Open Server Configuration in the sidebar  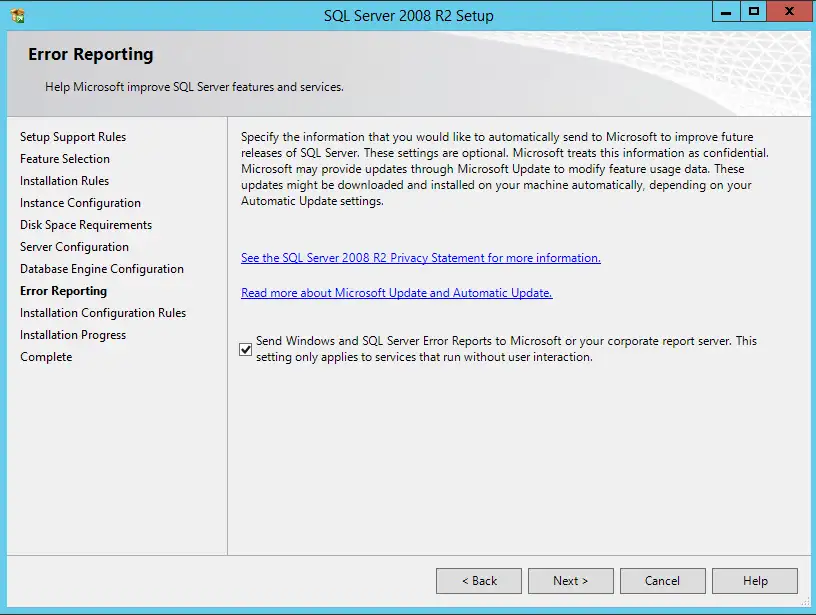74,247
